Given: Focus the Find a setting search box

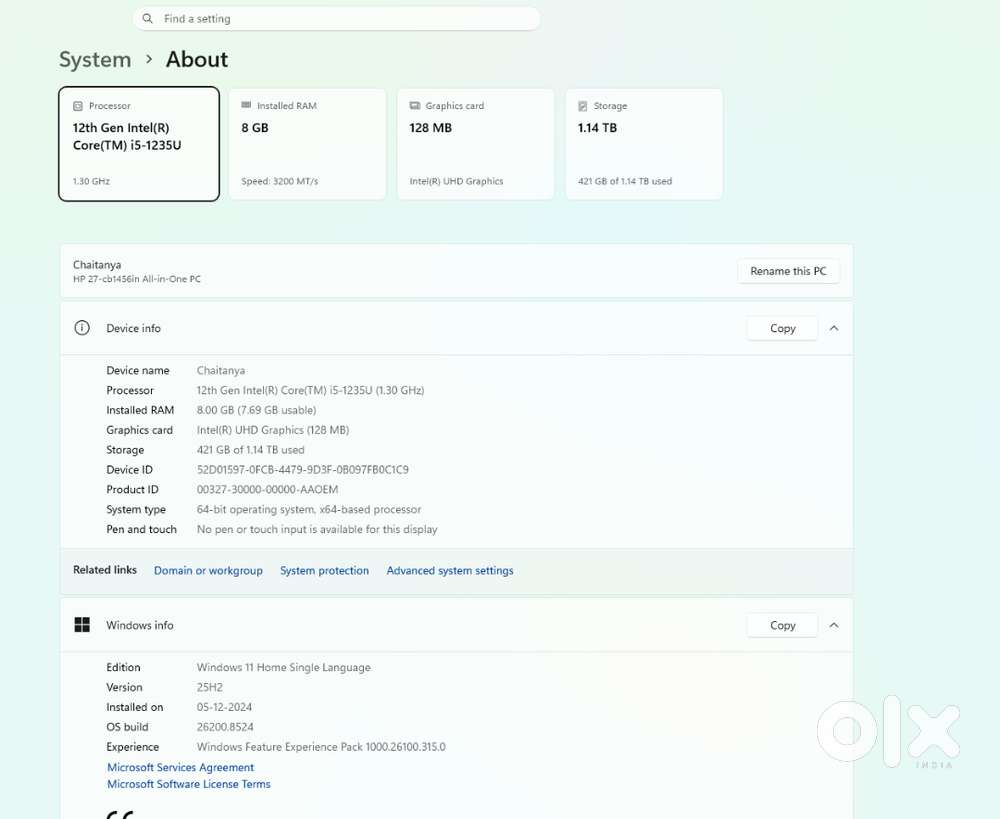Looking at the screenshot, I should pos(336,18).
